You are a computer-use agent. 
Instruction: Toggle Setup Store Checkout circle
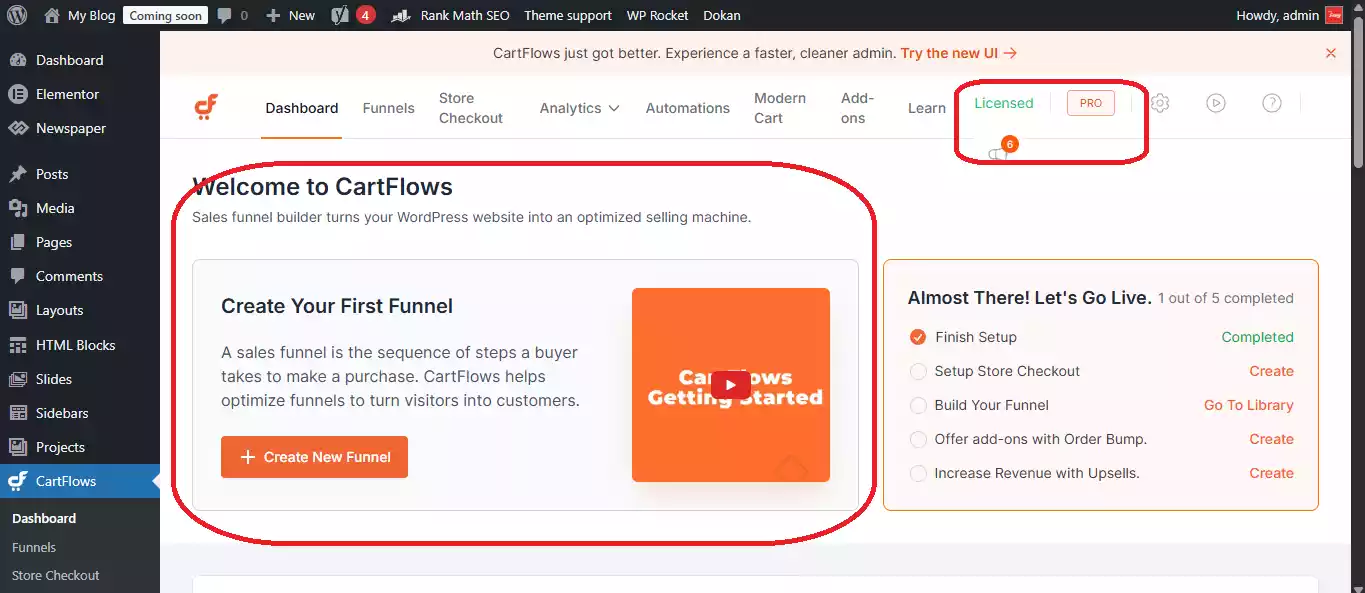pyautogui.click(x=918, y=371)
